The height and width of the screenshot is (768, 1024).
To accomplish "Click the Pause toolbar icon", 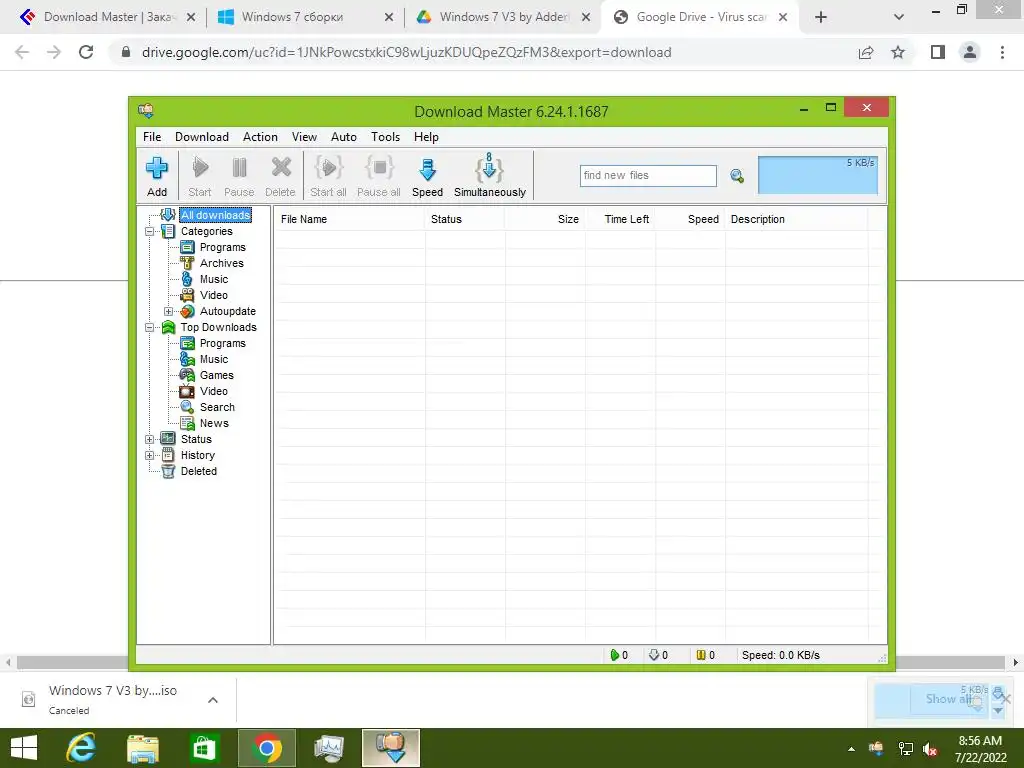I will [x=239, y=168].
